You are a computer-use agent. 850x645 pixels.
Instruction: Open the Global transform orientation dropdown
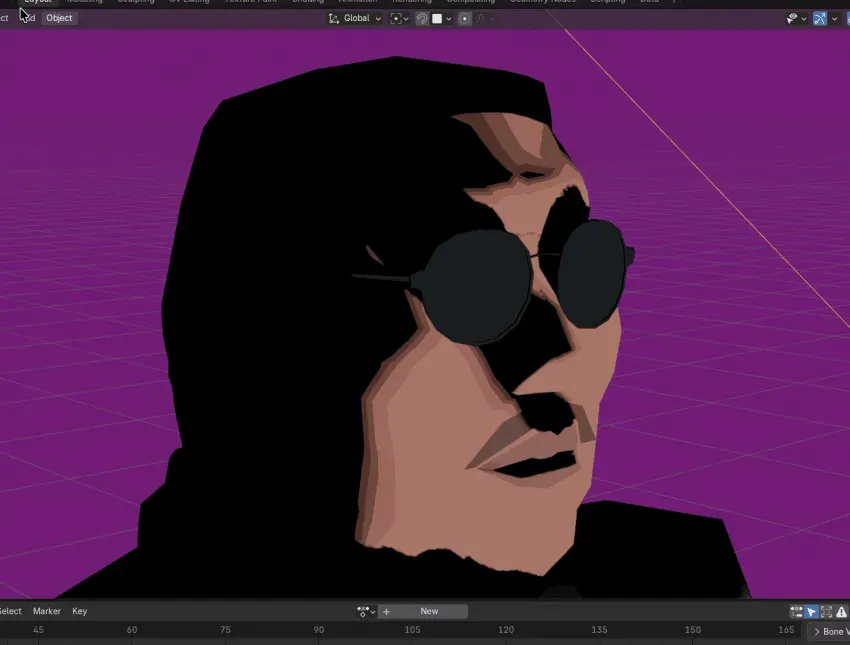coord(355,18)
